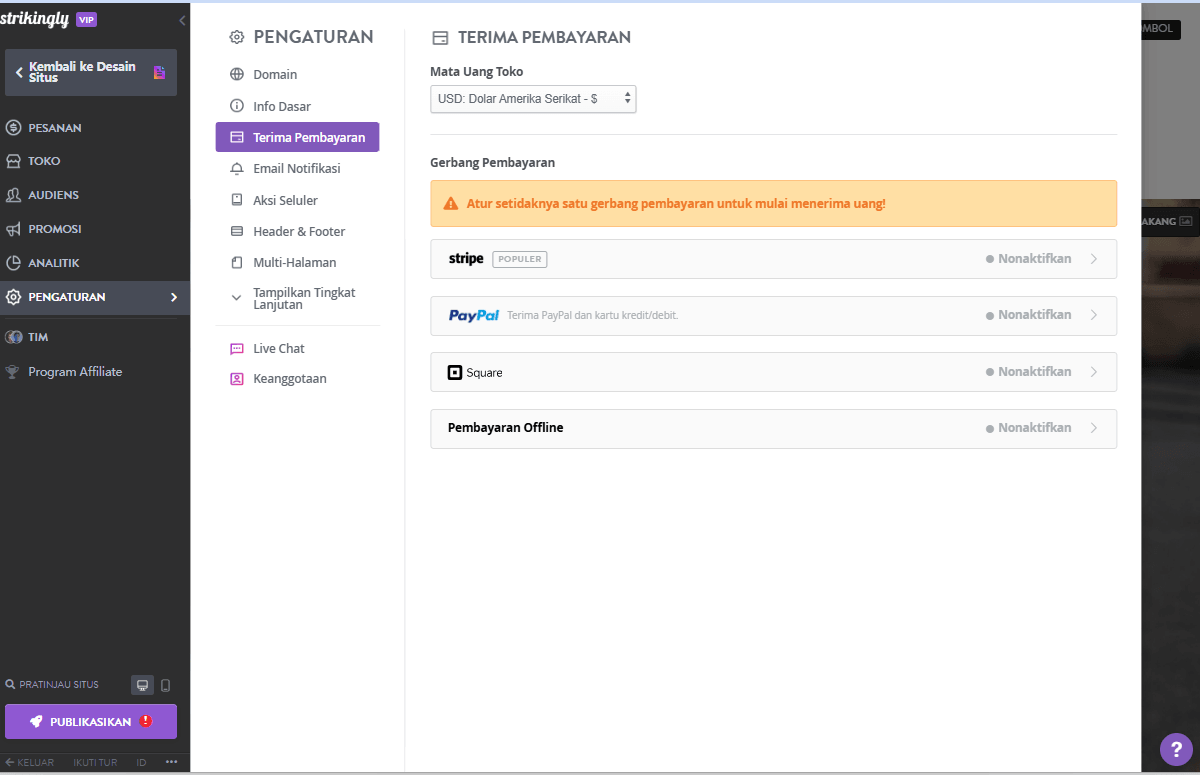Click the Square payment icon

(457, 371)
